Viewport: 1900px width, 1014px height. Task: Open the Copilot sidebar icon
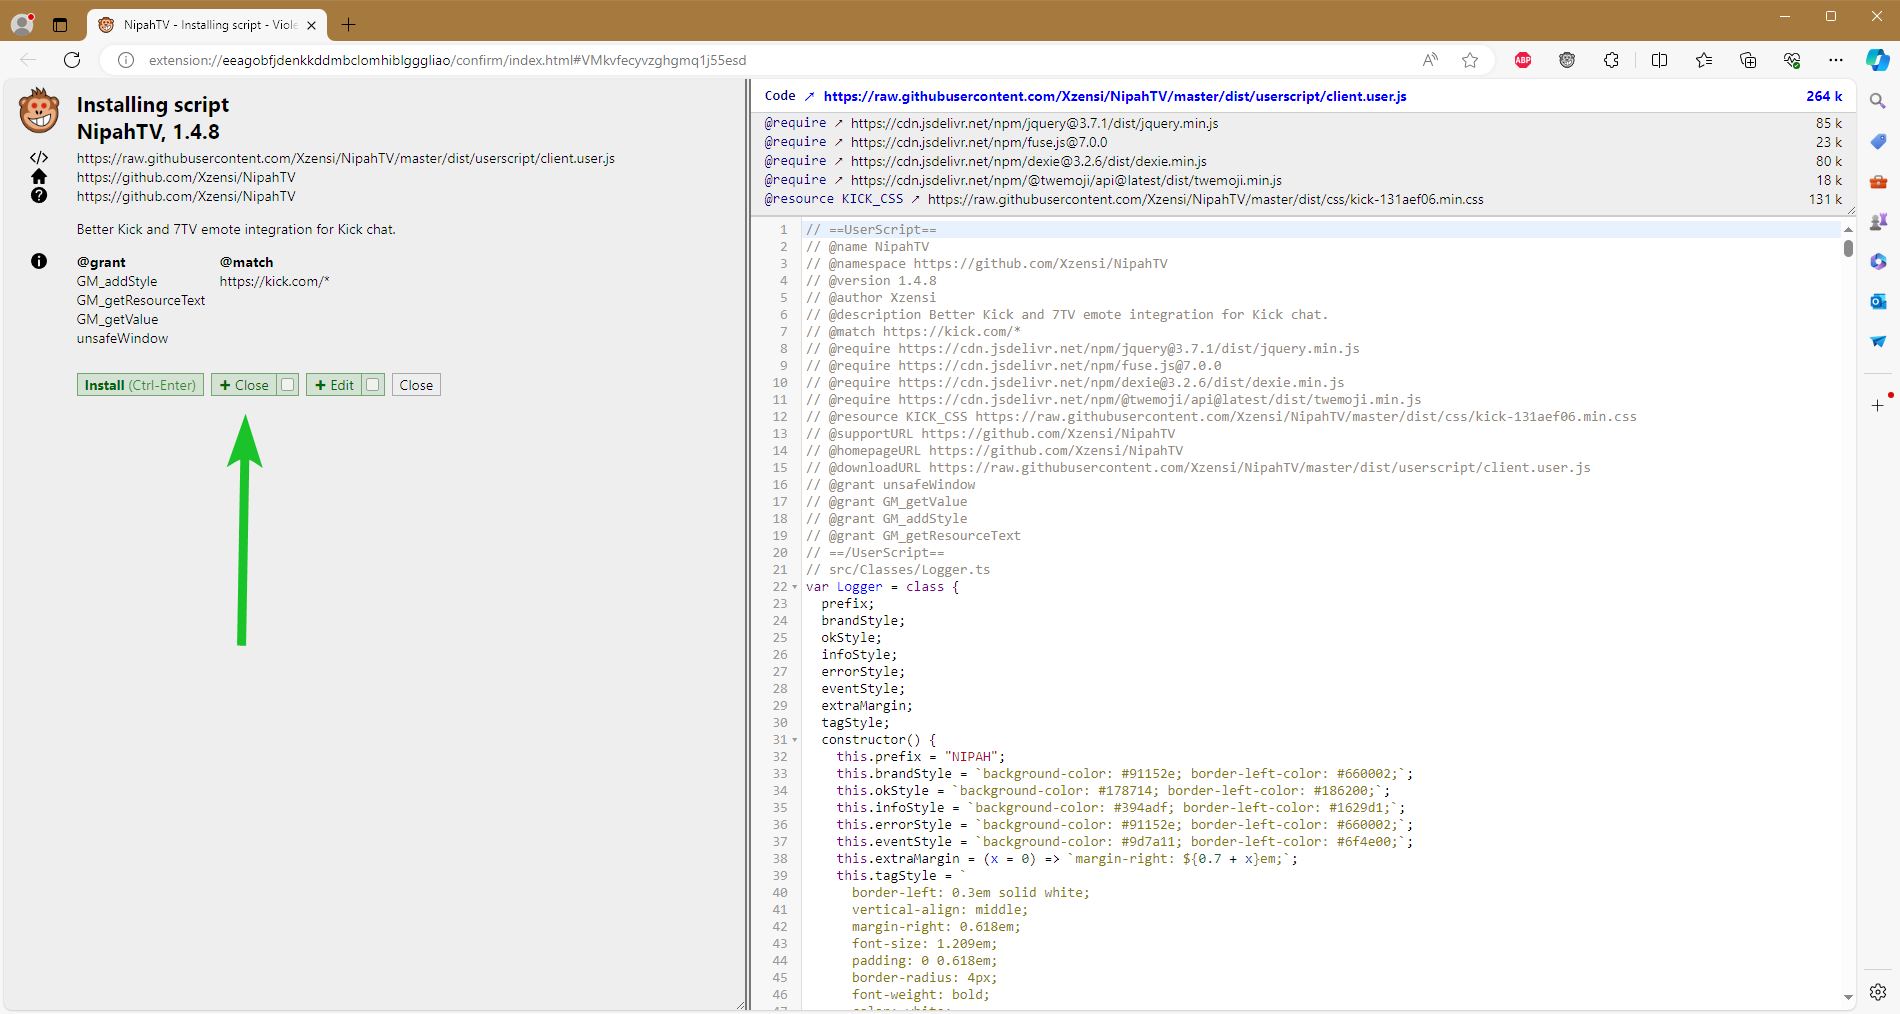coord(1878,60)
